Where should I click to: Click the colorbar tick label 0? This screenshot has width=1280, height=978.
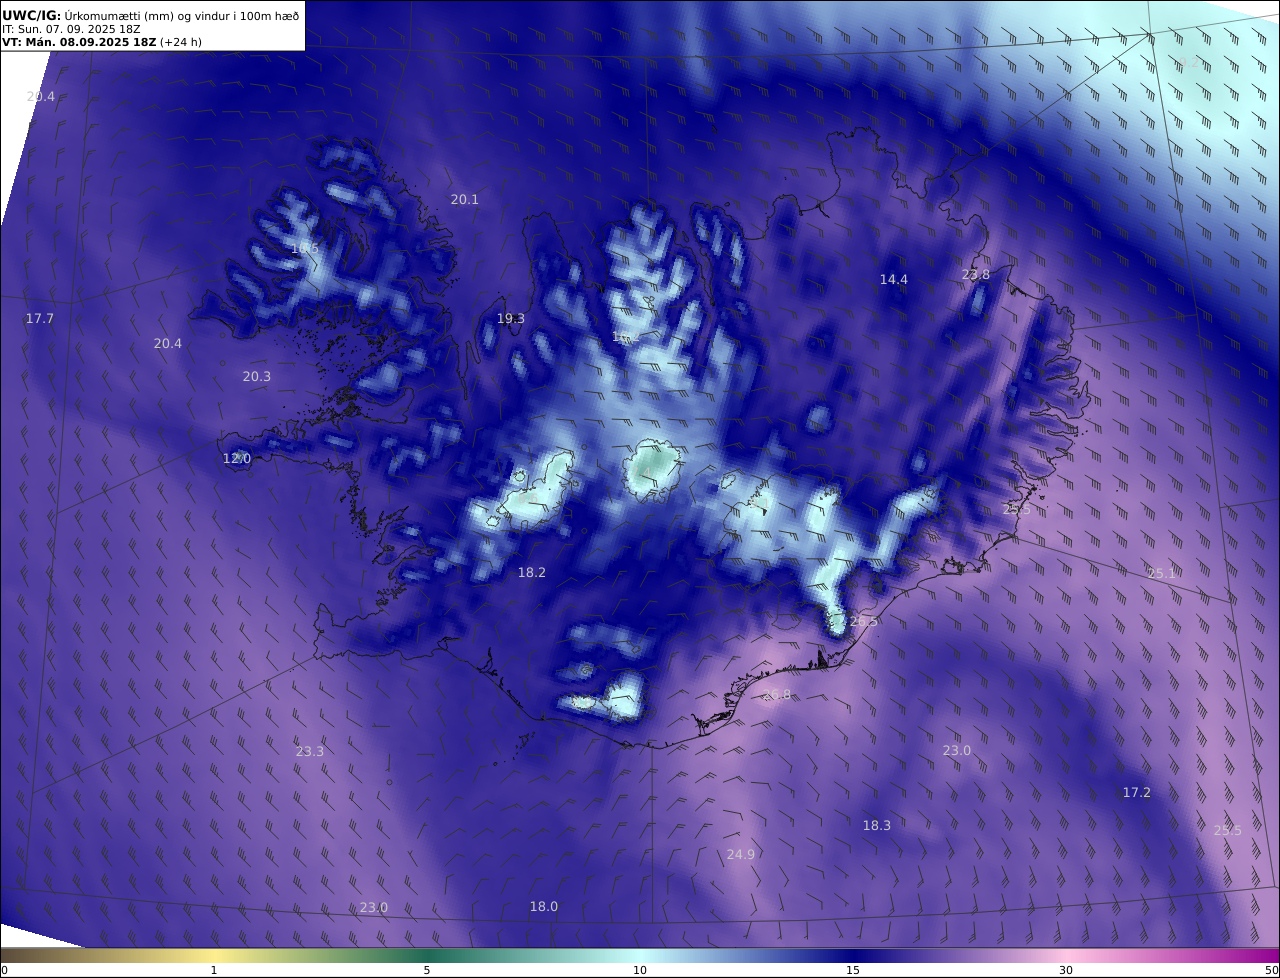[4, 971]
